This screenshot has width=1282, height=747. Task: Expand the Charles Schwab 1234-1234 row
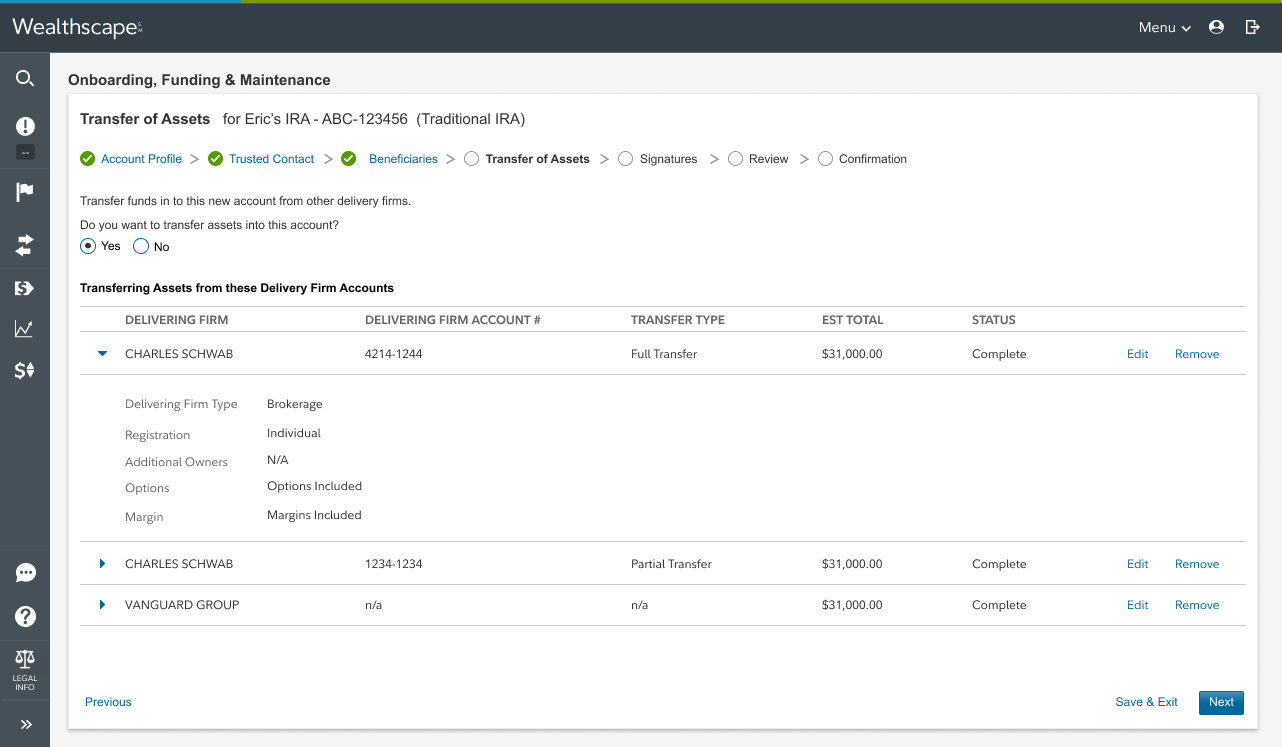102,564
